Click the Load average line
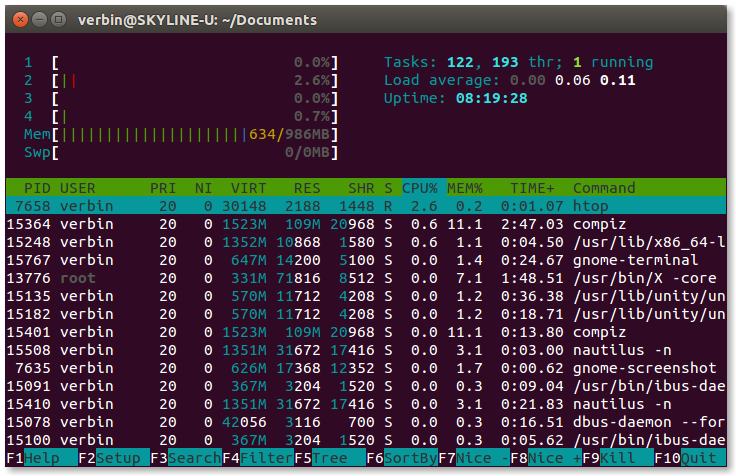 (x=510, y=80)
